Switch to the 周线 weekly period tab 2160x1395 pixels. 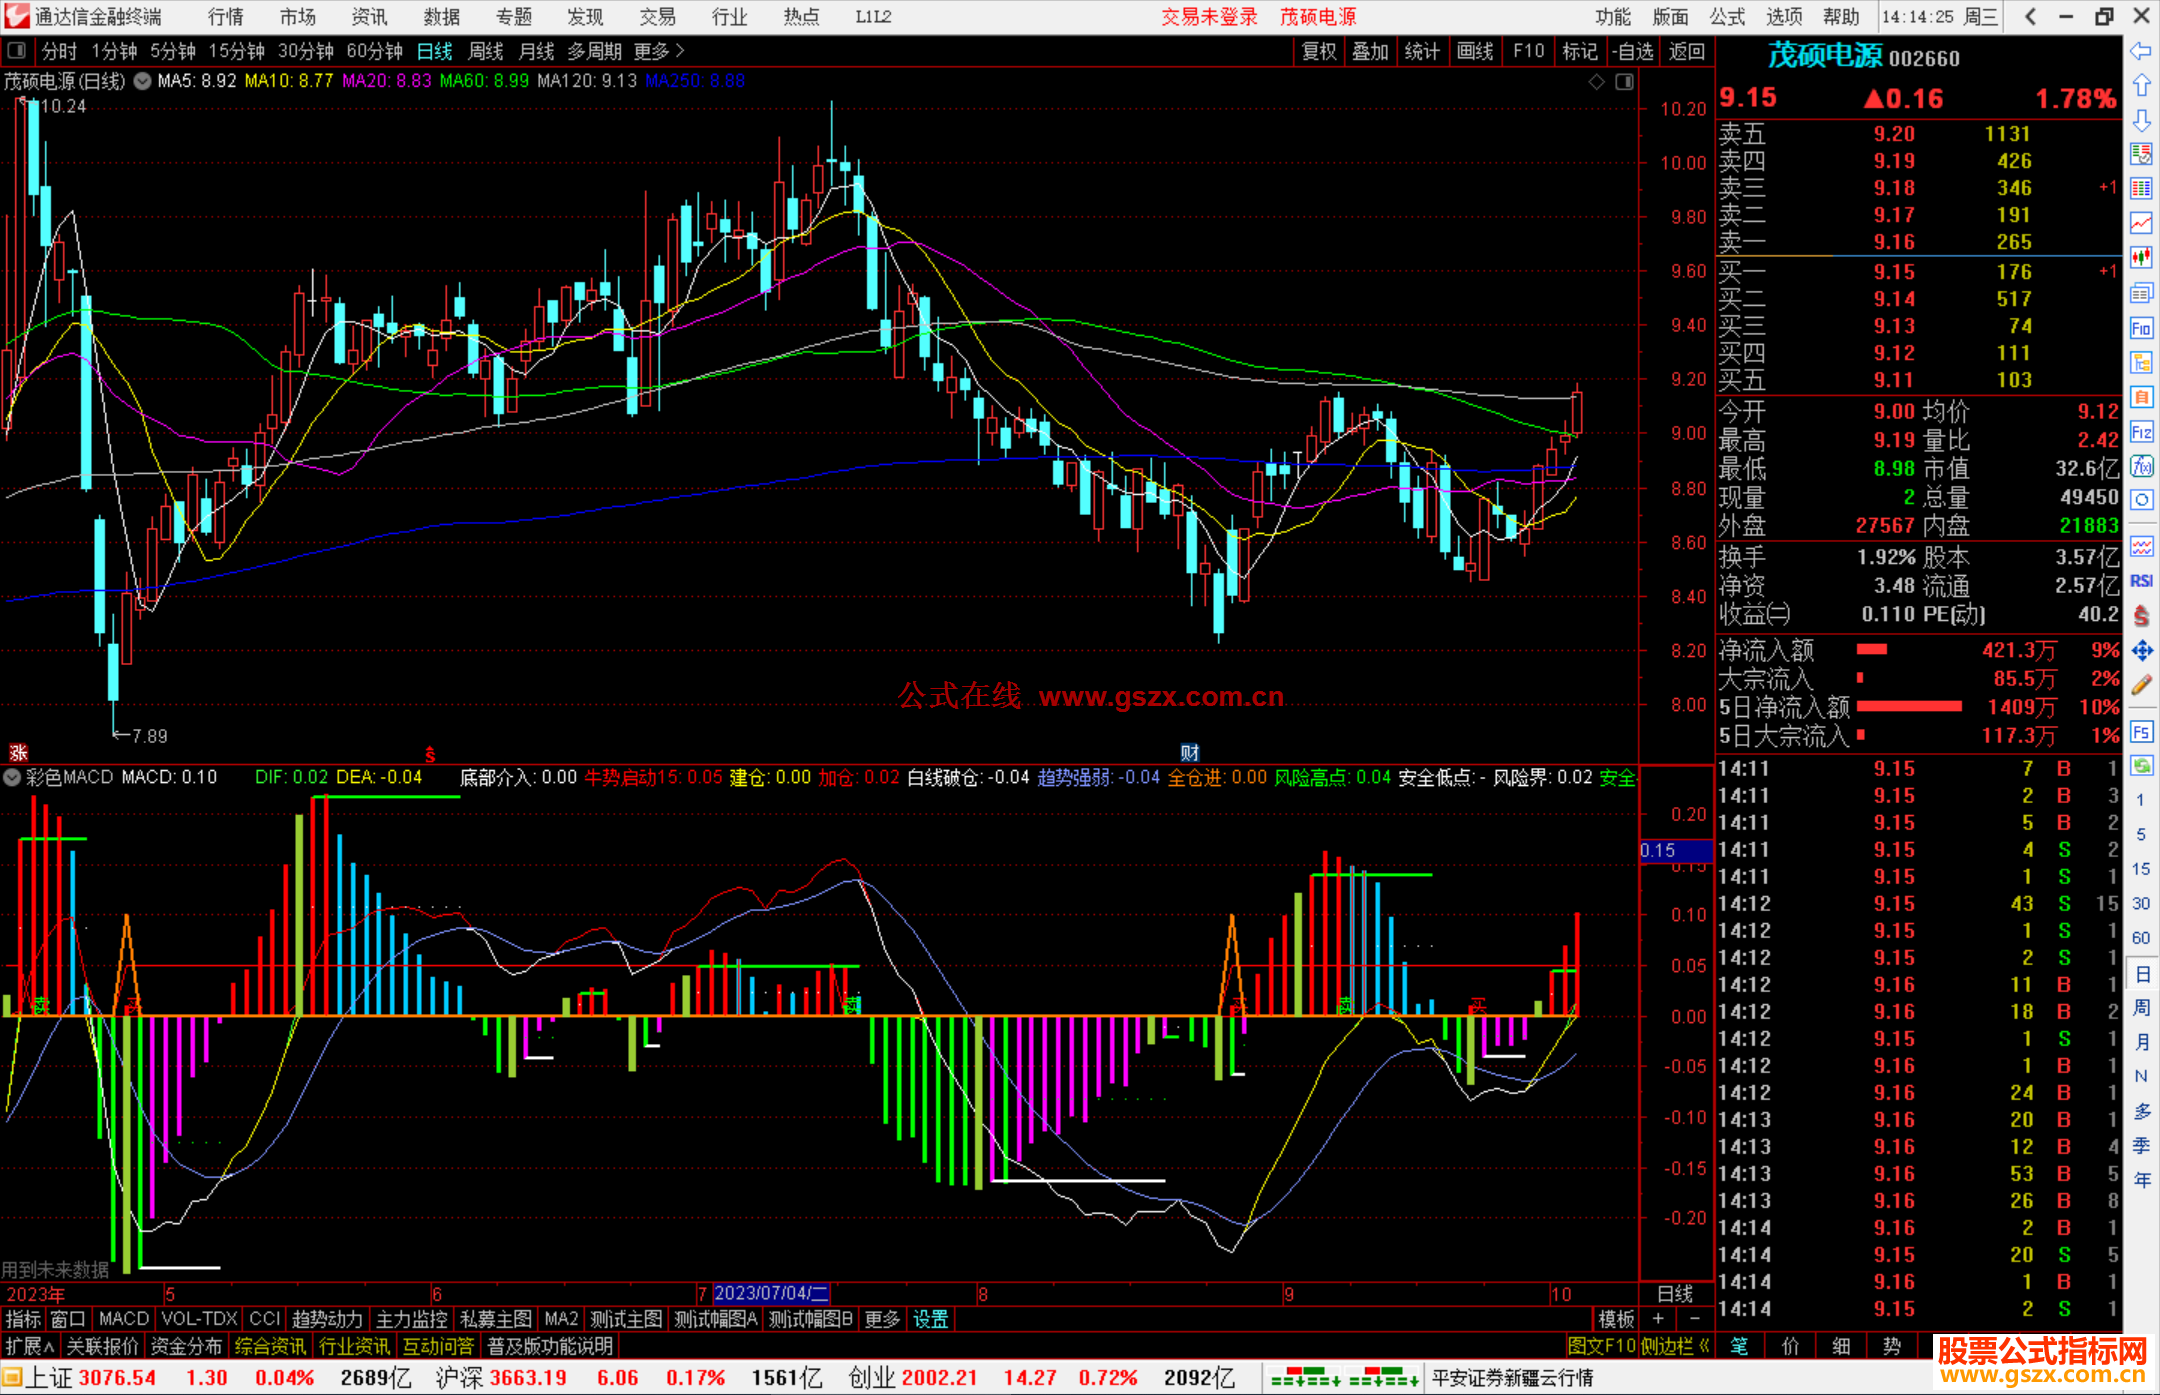tap(486, 51)
